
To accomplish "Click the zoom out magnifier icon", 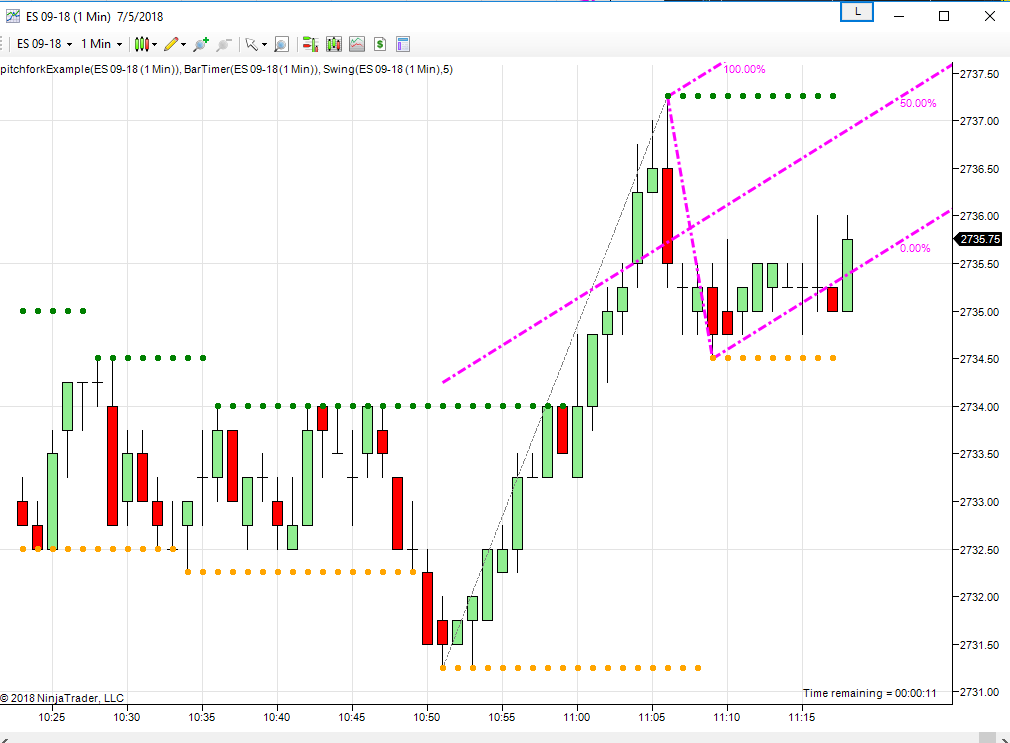I will (x=224, y=44).
